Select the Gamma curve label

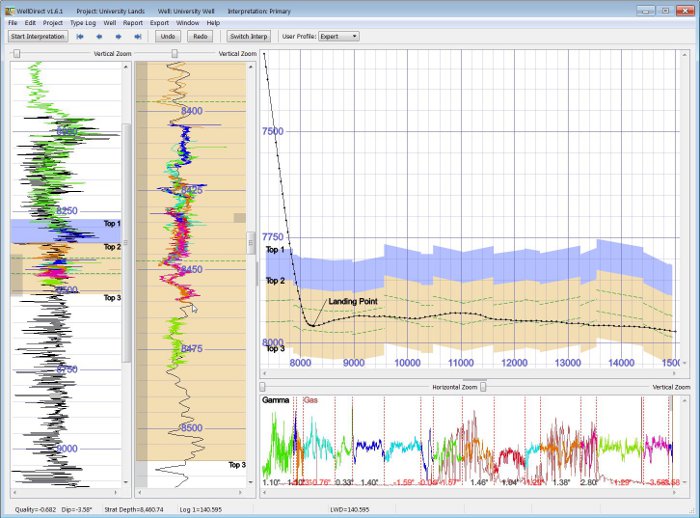(x=275, y=400)
